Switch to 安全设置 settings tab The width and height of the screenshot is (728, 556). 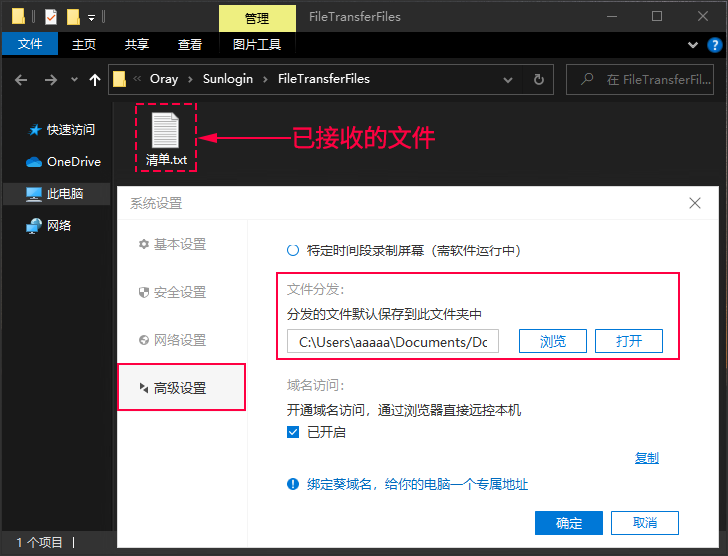pyautogui.click(x=179, y=292)
